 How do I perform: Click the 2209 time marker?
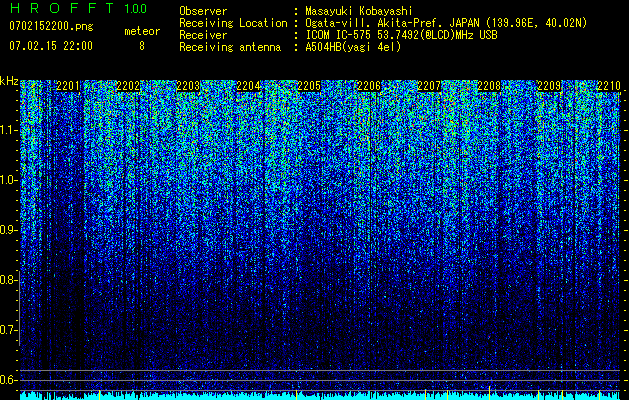tap(549, 86)
